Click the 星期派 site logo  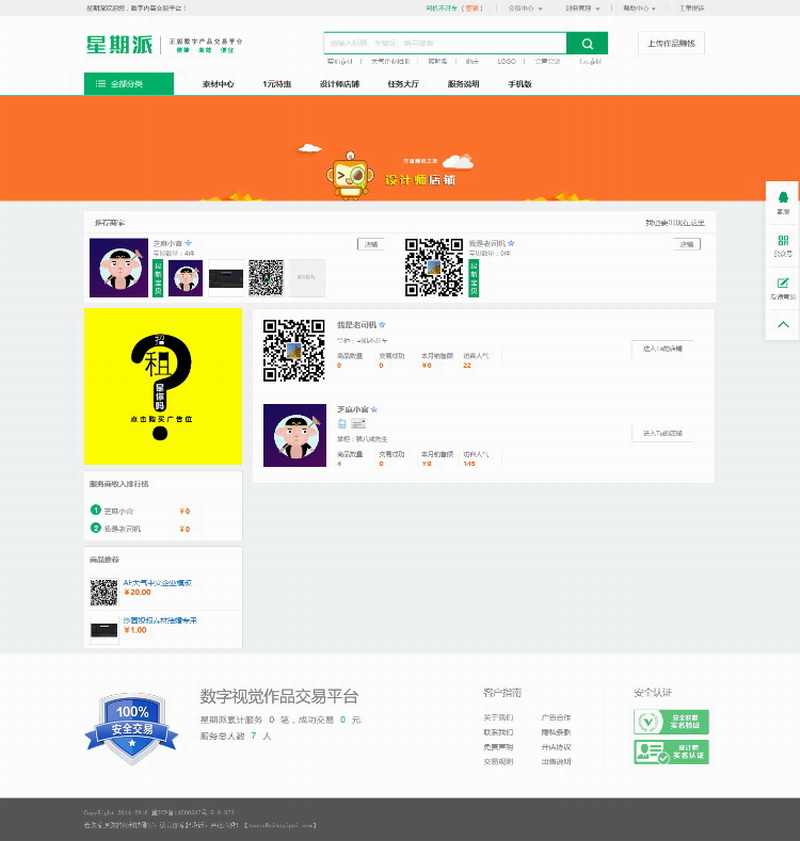tap(120, 45)
